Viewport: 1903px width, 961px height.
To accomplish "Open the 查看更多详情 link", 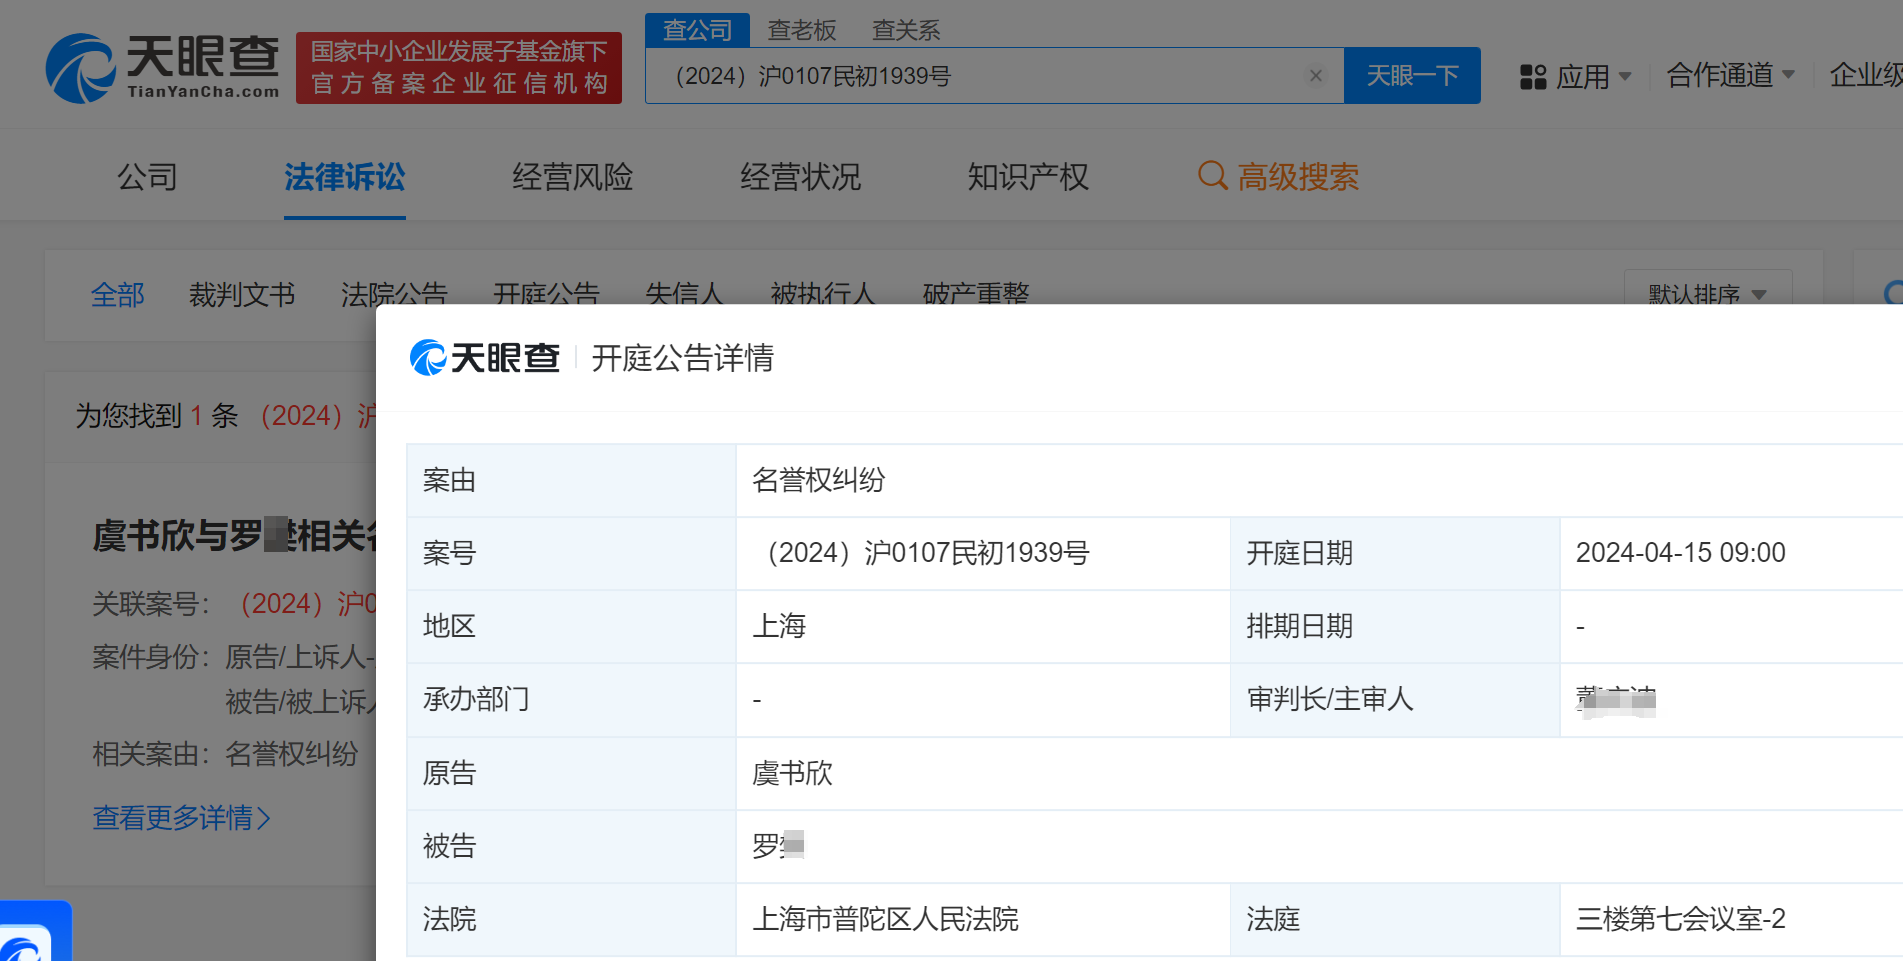I will [181, 818].
